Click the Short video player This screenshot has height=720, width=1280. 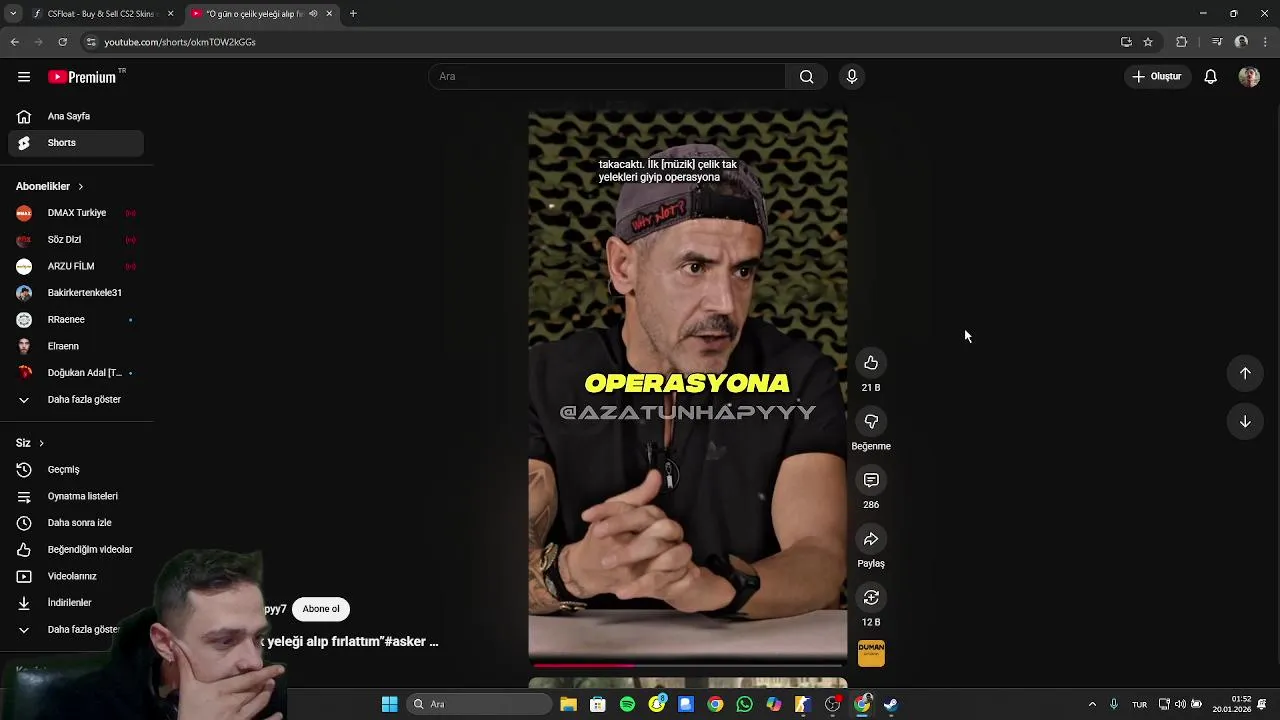pyautogui.click(x=687, y=385)
